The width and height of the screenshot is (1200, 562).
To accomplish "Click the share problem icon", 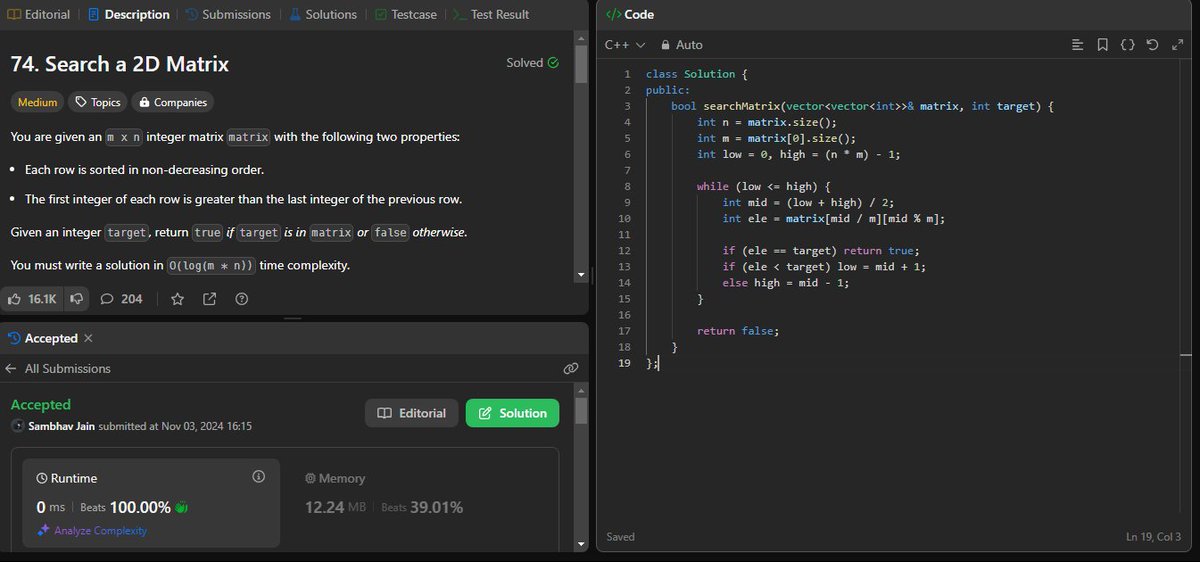I will pos(209,299).
